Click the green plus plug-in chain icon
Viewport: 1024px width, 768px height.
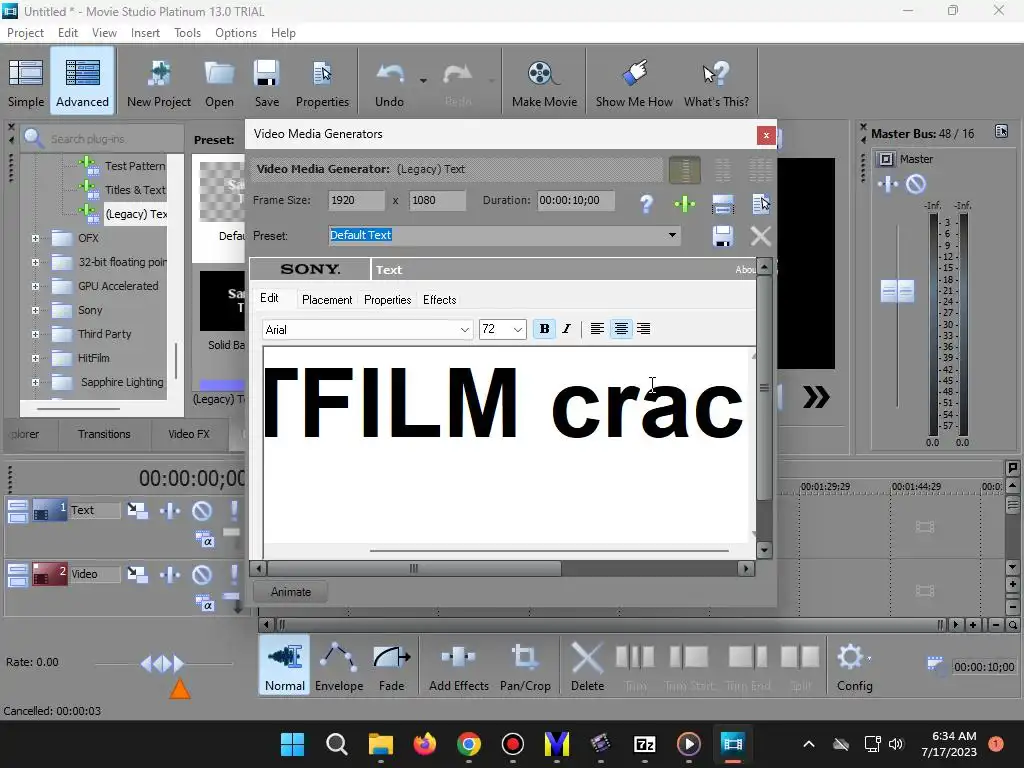point(684,204)
